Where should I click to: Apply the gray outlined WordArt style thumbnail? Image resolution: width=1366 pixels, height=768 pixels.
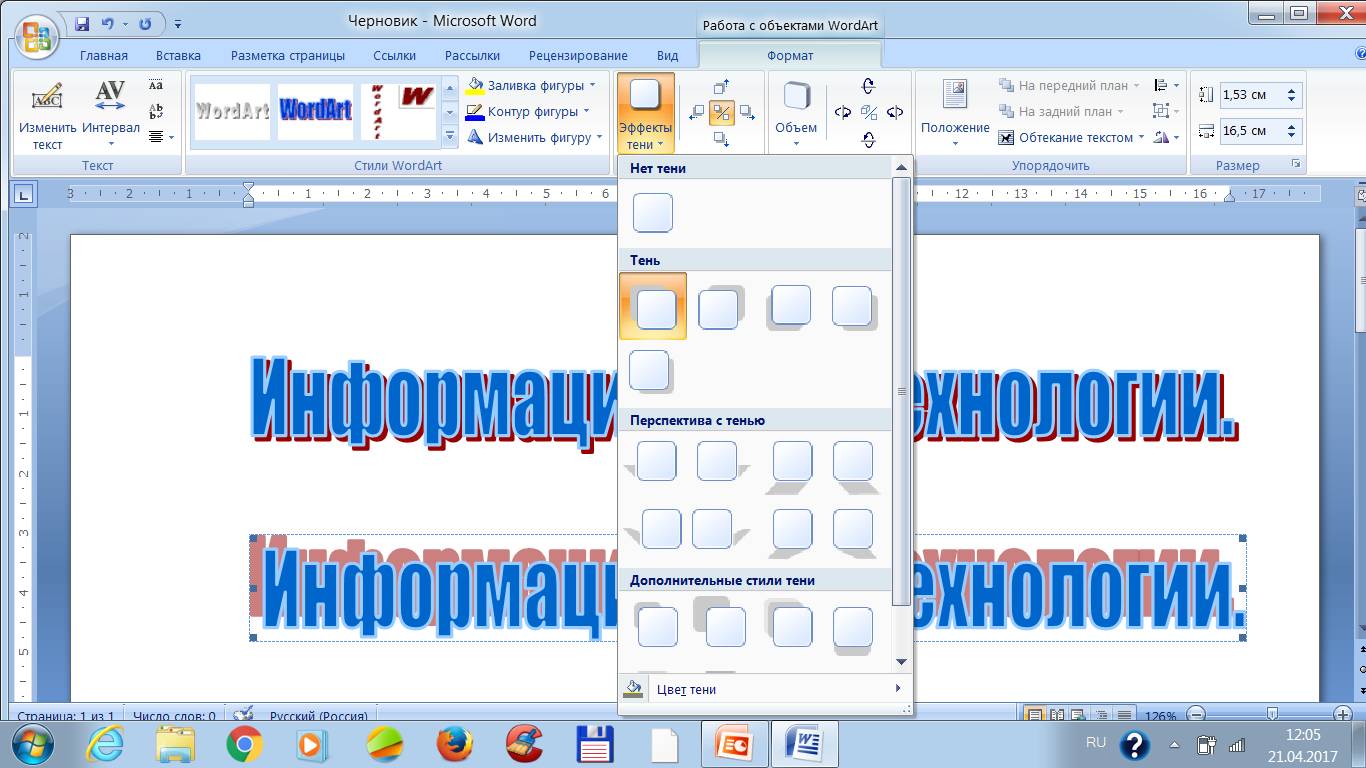click(x=232, y=111)
